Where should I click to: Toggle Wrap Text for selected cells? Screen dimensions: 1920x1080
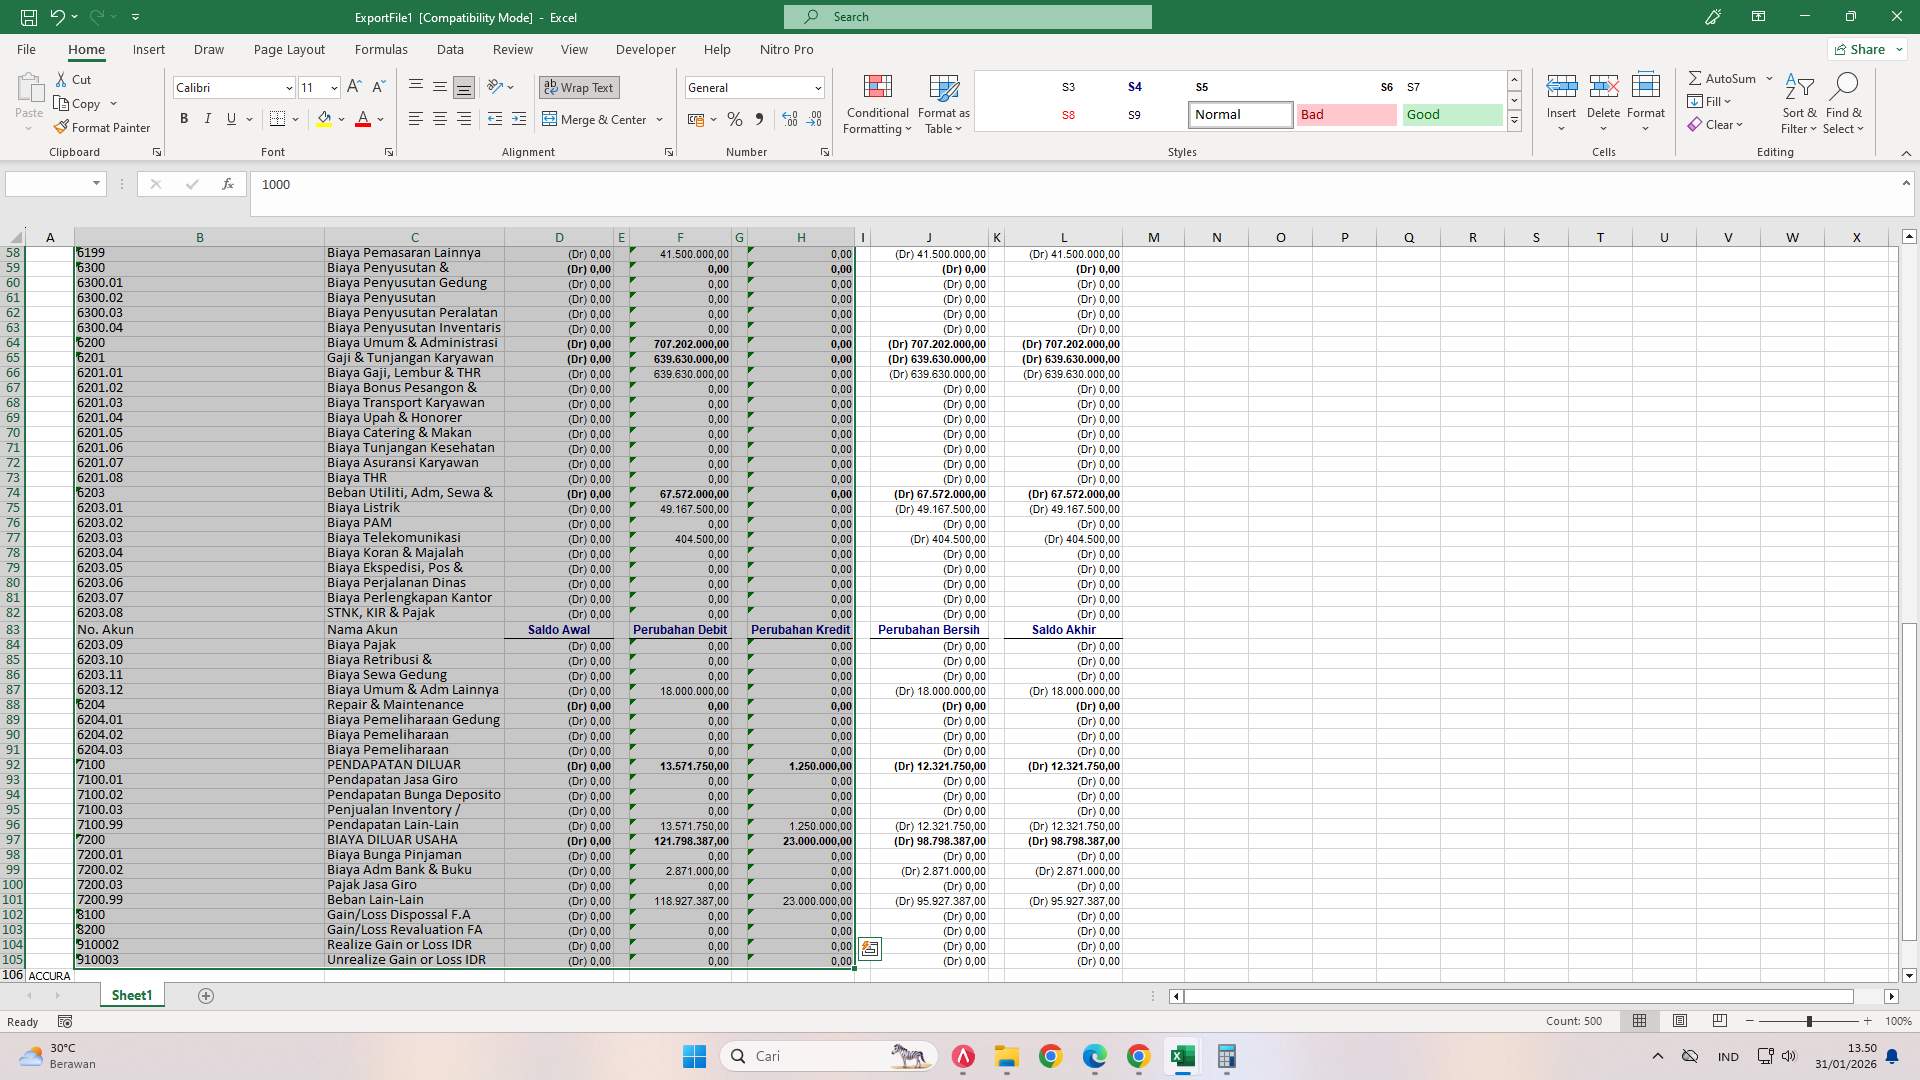pyautogui.click(x=579, y=87)
